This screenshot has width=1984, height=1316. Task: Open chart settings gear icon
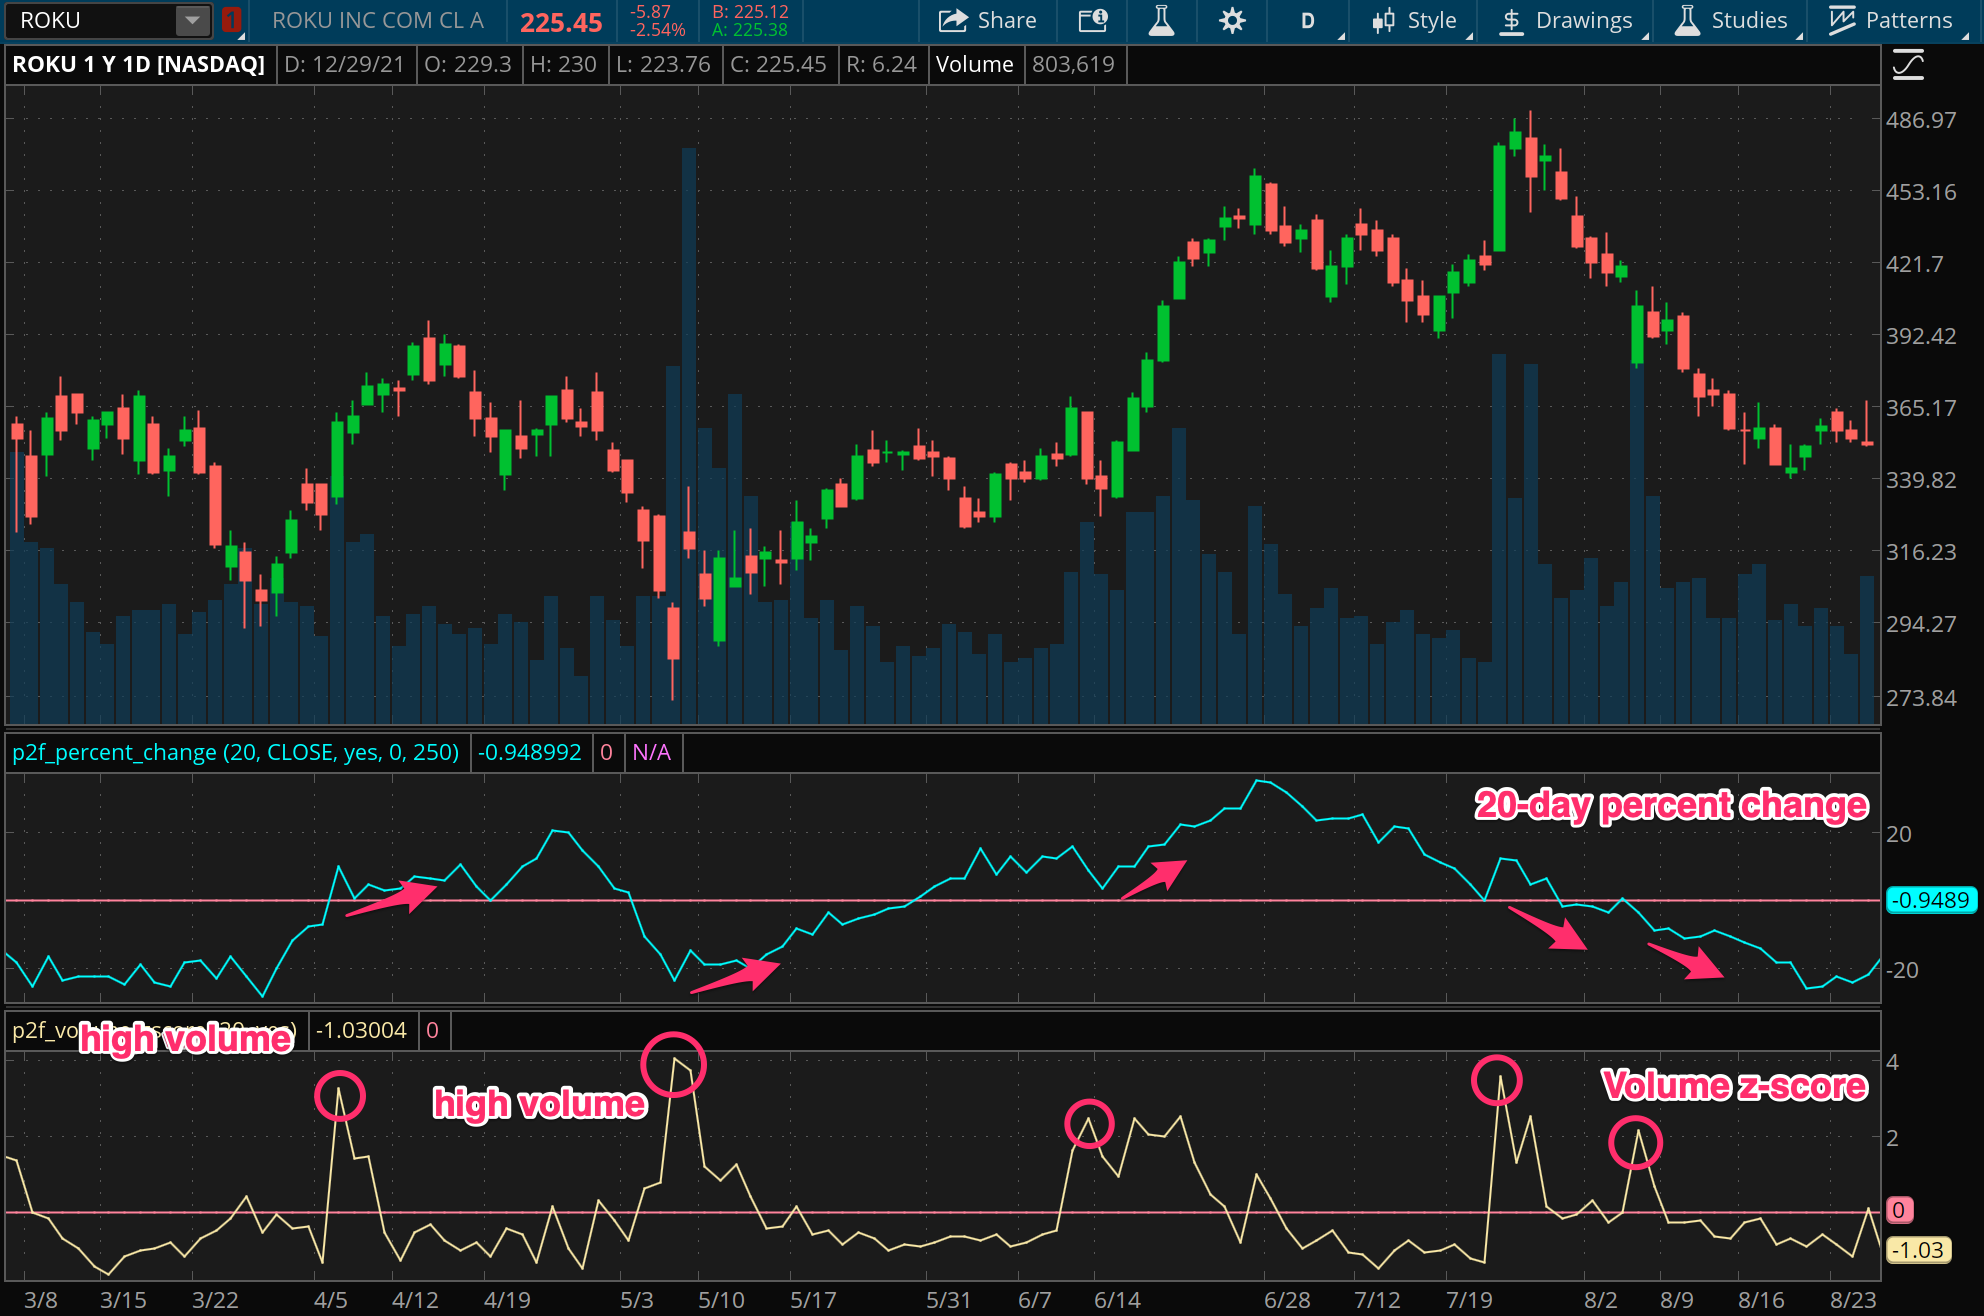pos(1232,20)
